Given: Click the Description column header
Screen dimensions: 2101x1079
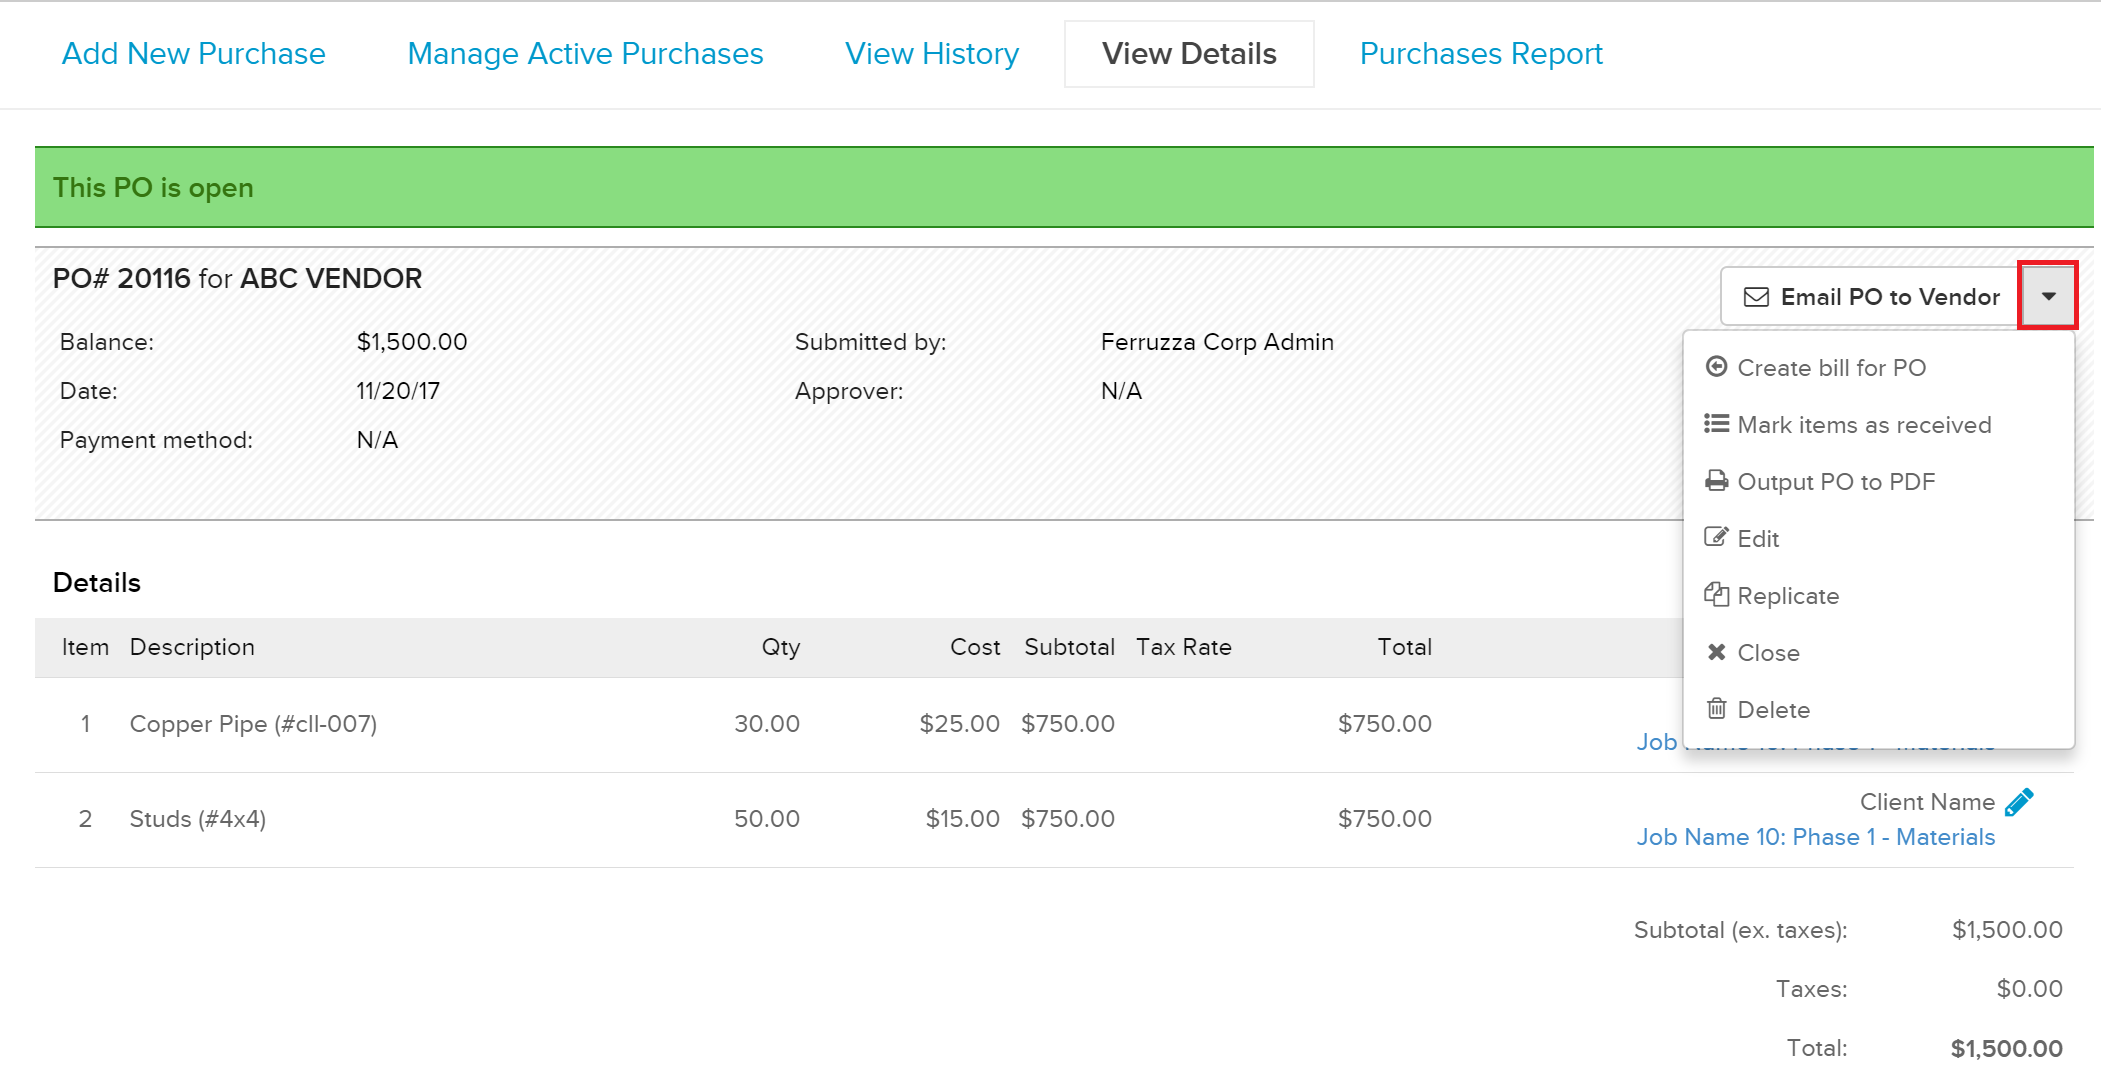Looking at the screenshot, I should pos(192,647).
